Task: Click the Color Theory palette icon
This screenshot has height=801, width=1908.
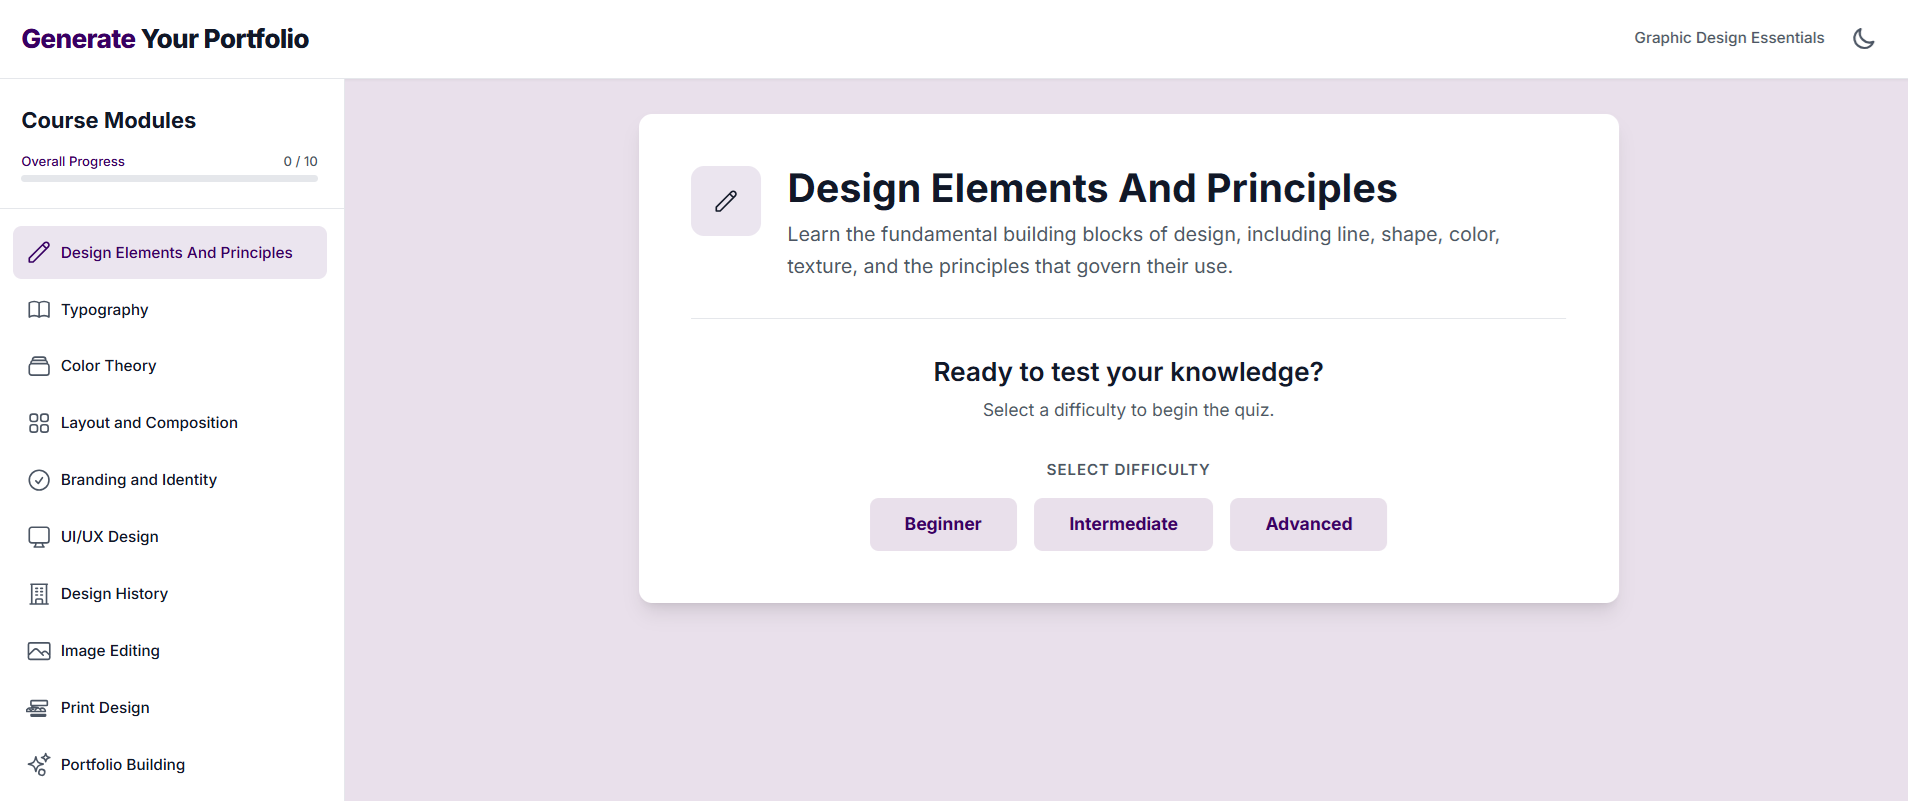Action: pyautogui.click(x=39, y=366)
